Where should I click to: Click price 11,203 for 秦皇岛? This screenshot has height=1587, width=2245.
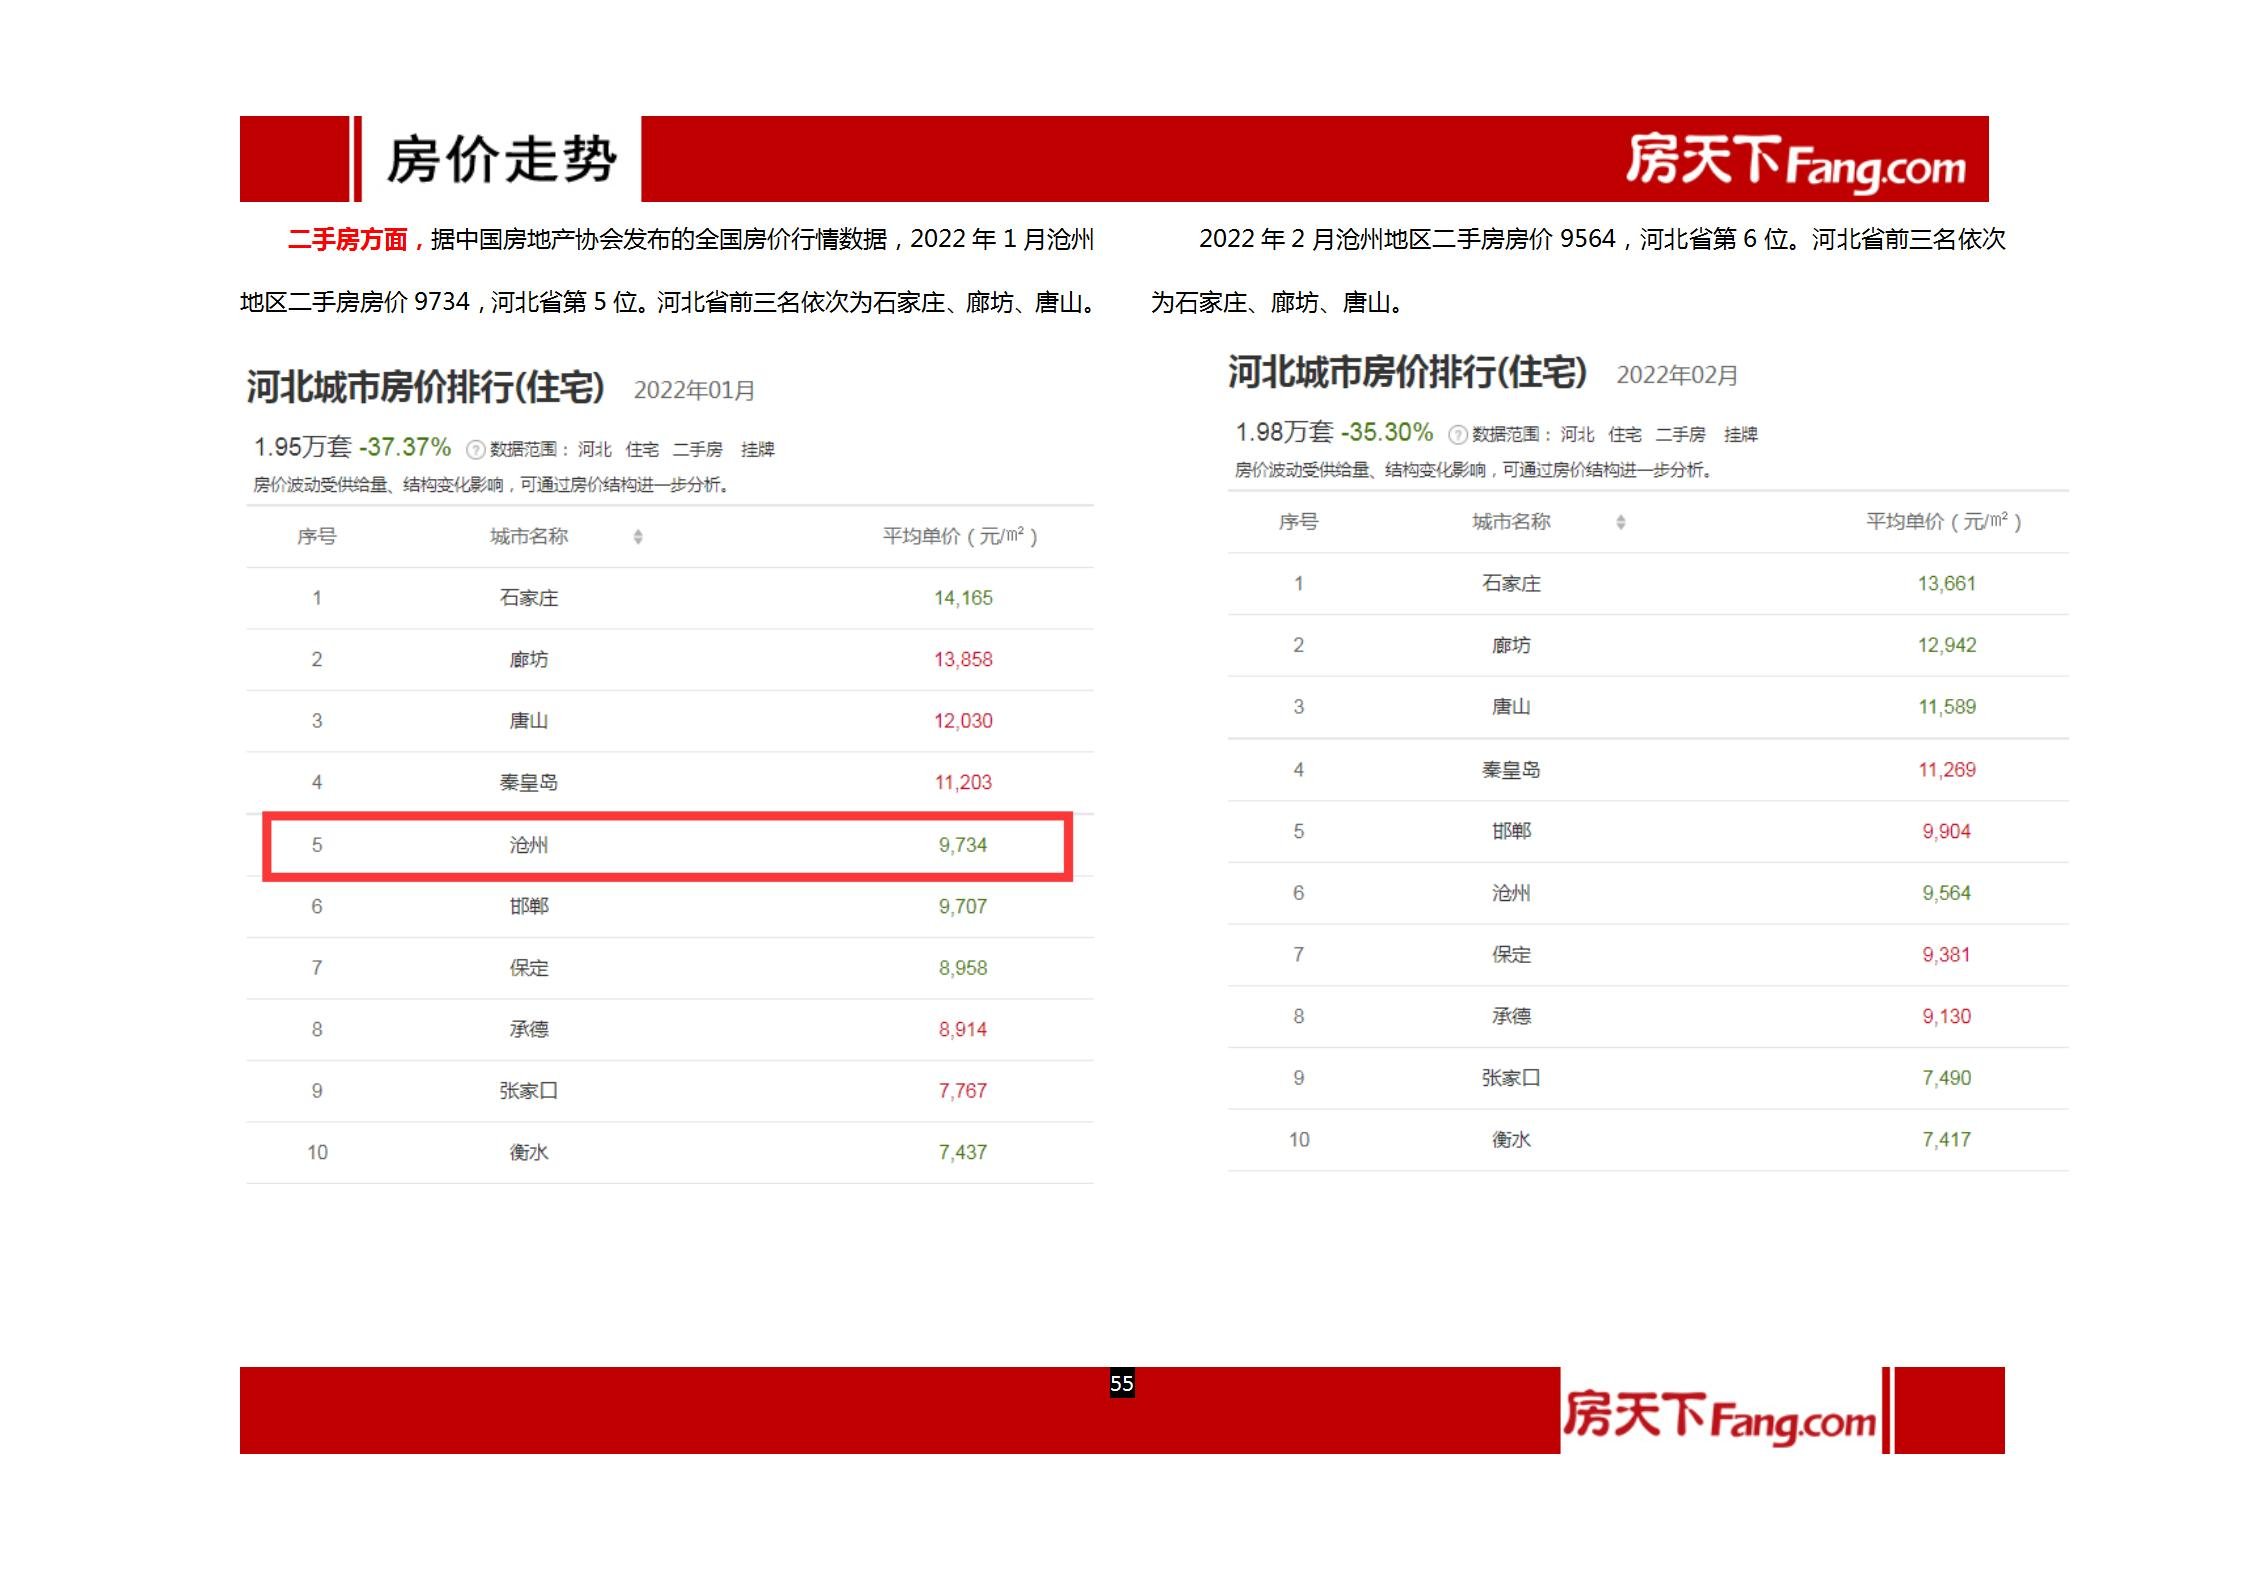(963, 783)
